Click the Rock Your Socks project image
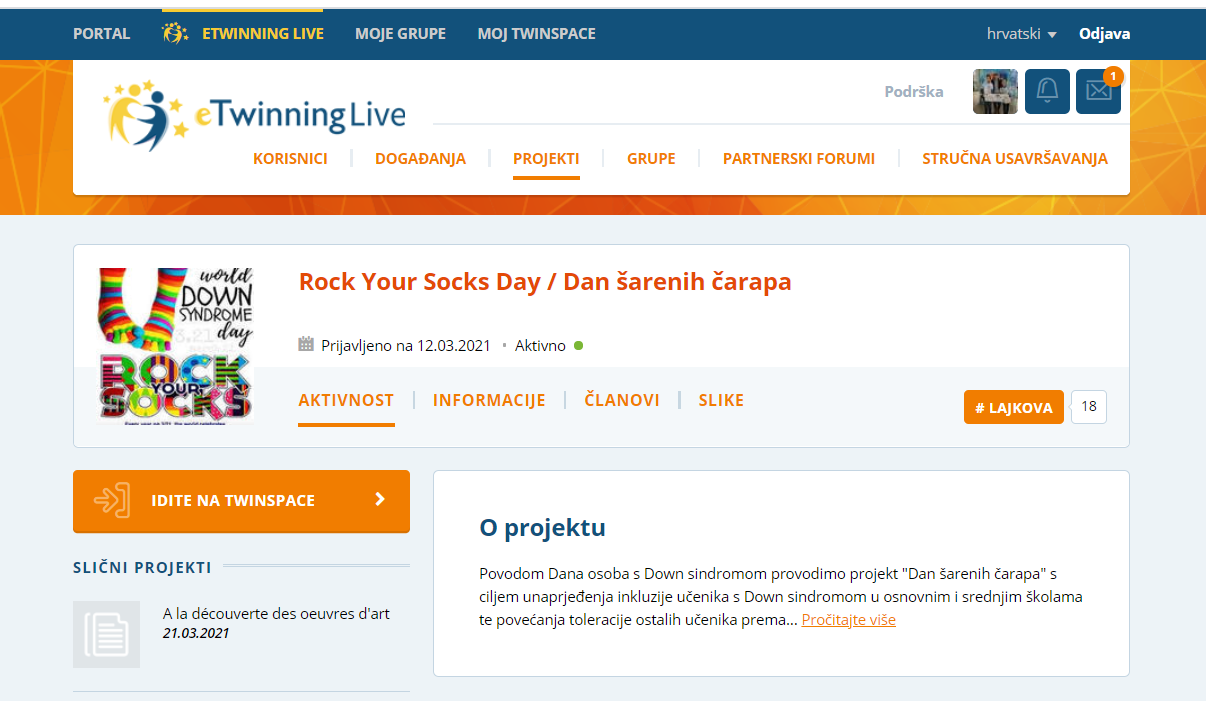1206x701 pixels. click(x=176, y=346)
